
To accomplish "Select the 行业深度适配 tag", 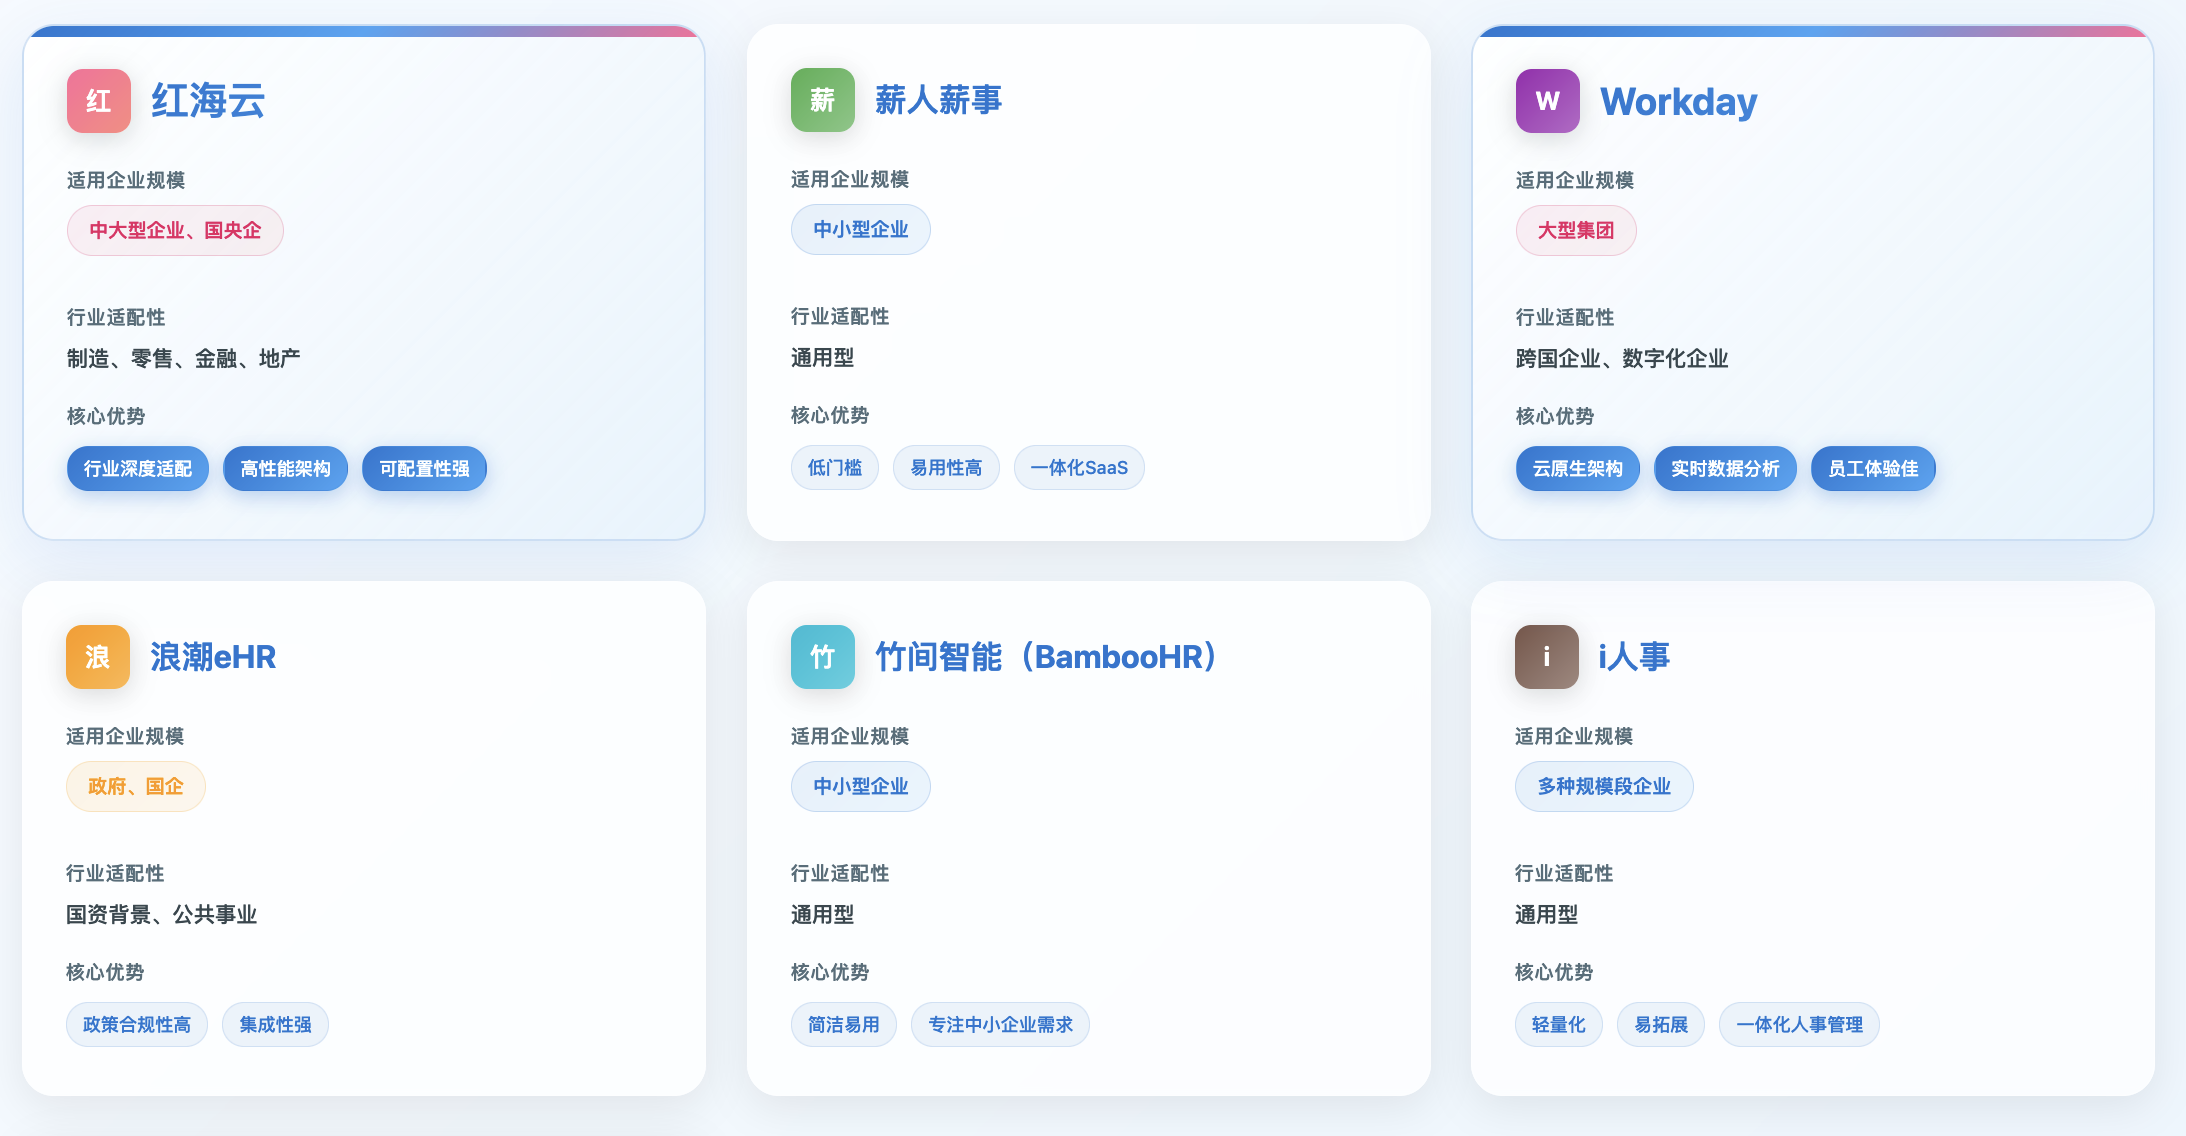I will (138, 469).
